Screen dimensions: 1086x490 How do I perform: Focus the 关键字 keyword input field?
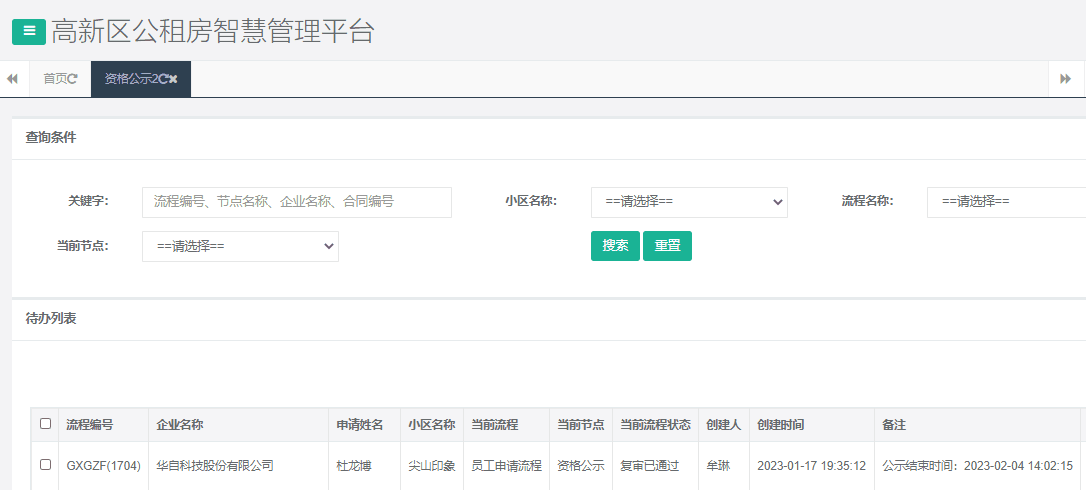(x=297, y=202)
